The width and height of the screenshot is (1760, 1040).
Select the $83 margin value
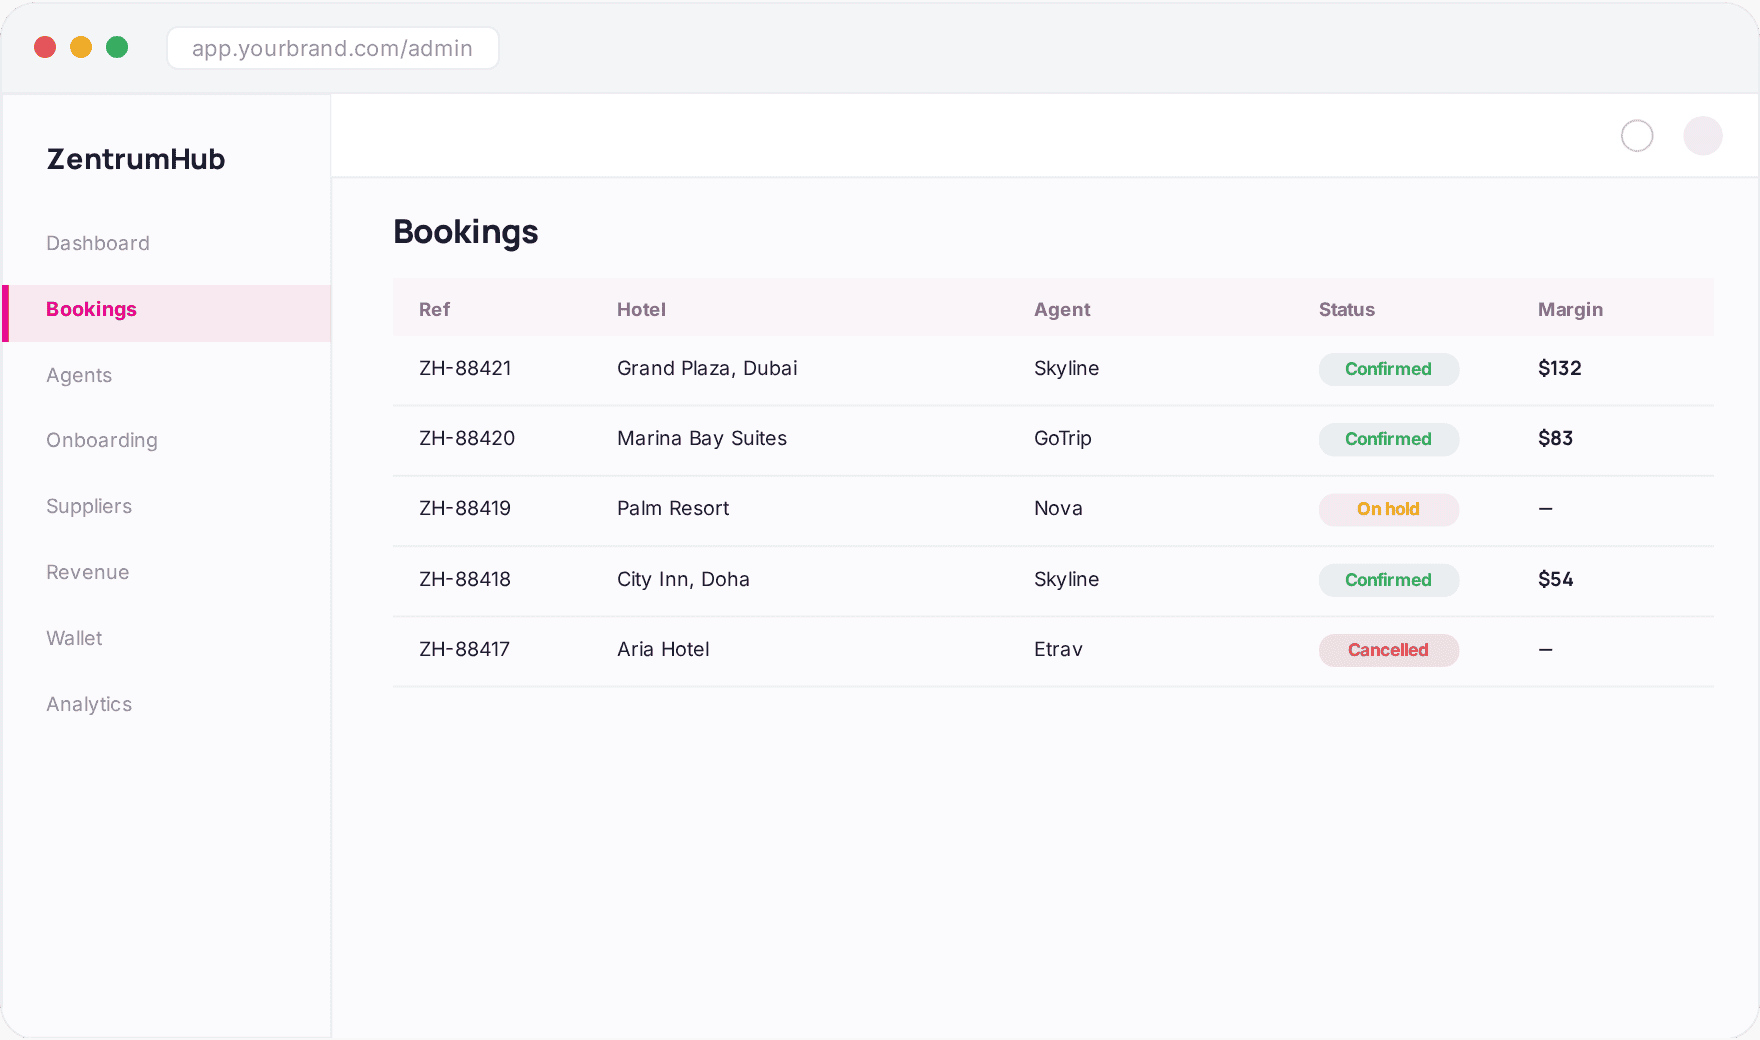pyautogui.click(x=1555, y=438)
